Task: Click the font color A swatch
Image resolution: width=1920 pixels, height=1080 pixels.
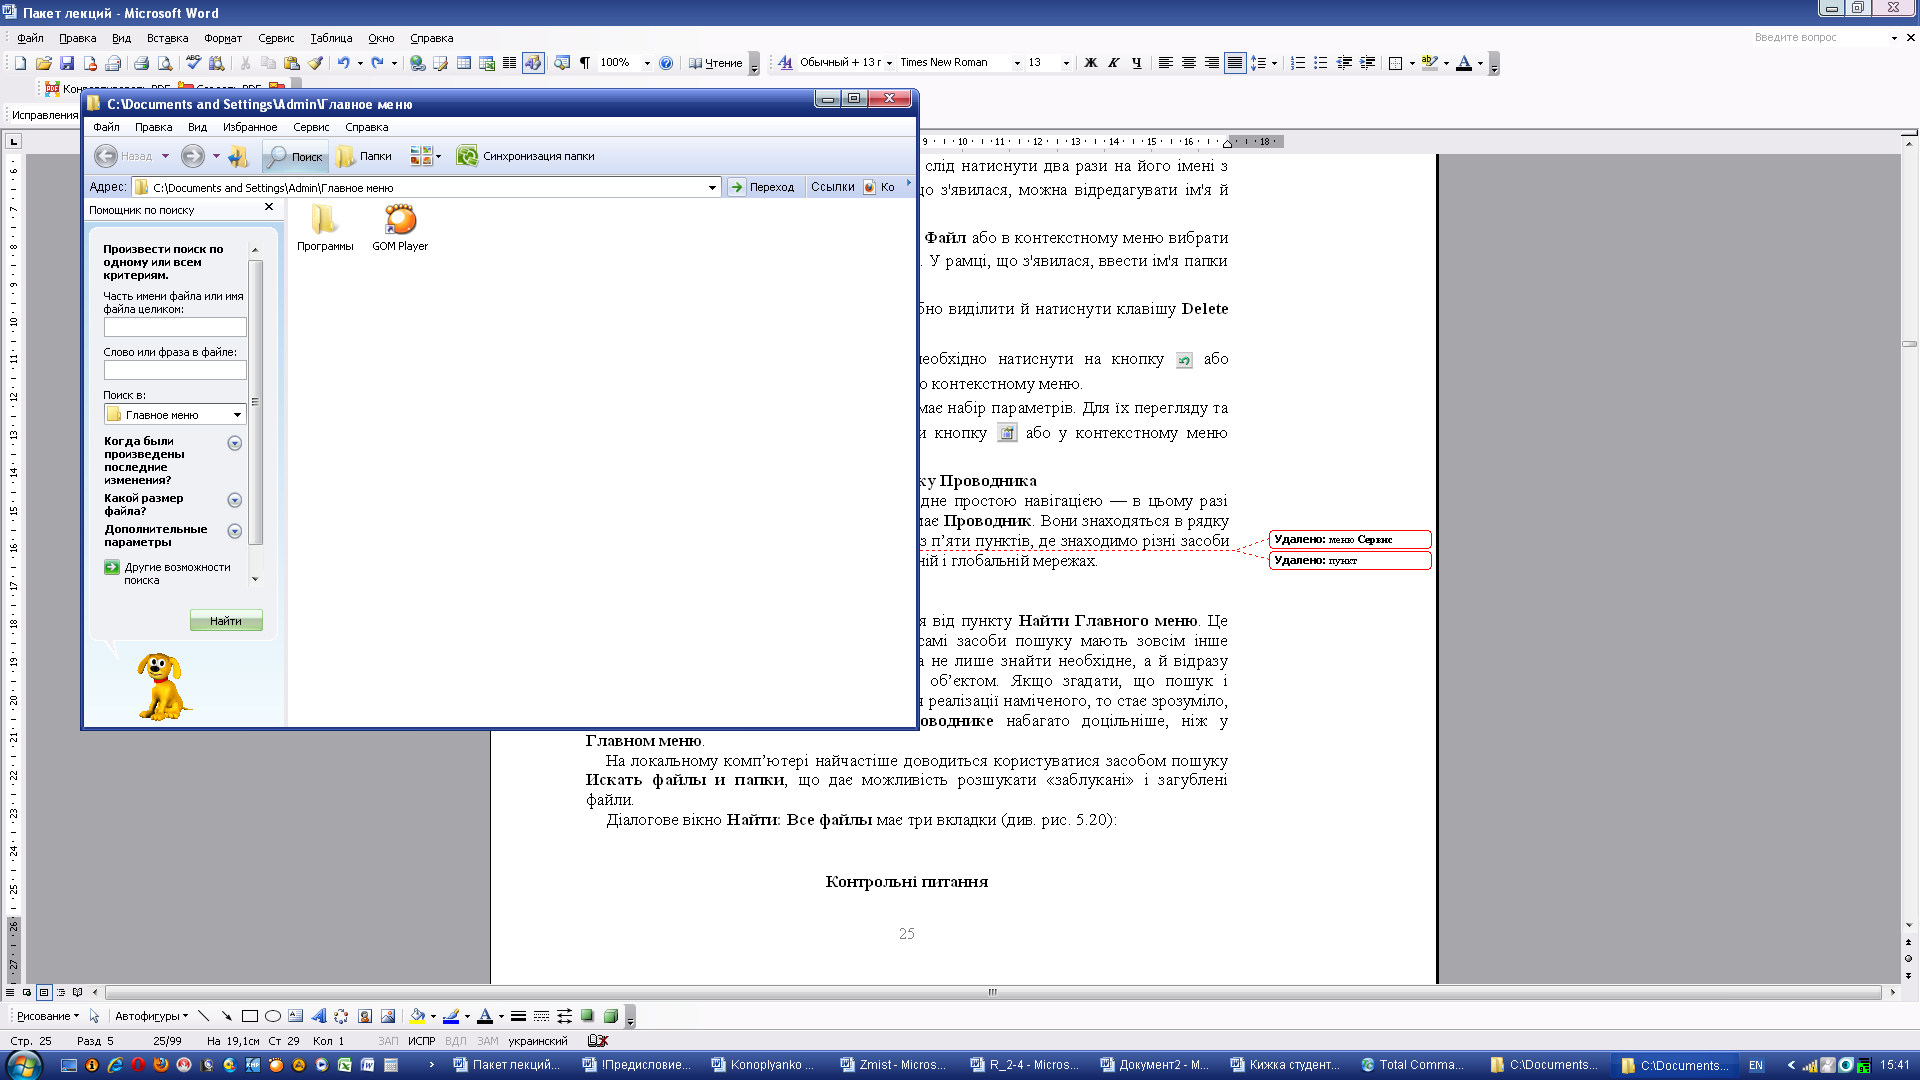Action: (x=1464, y=63)
